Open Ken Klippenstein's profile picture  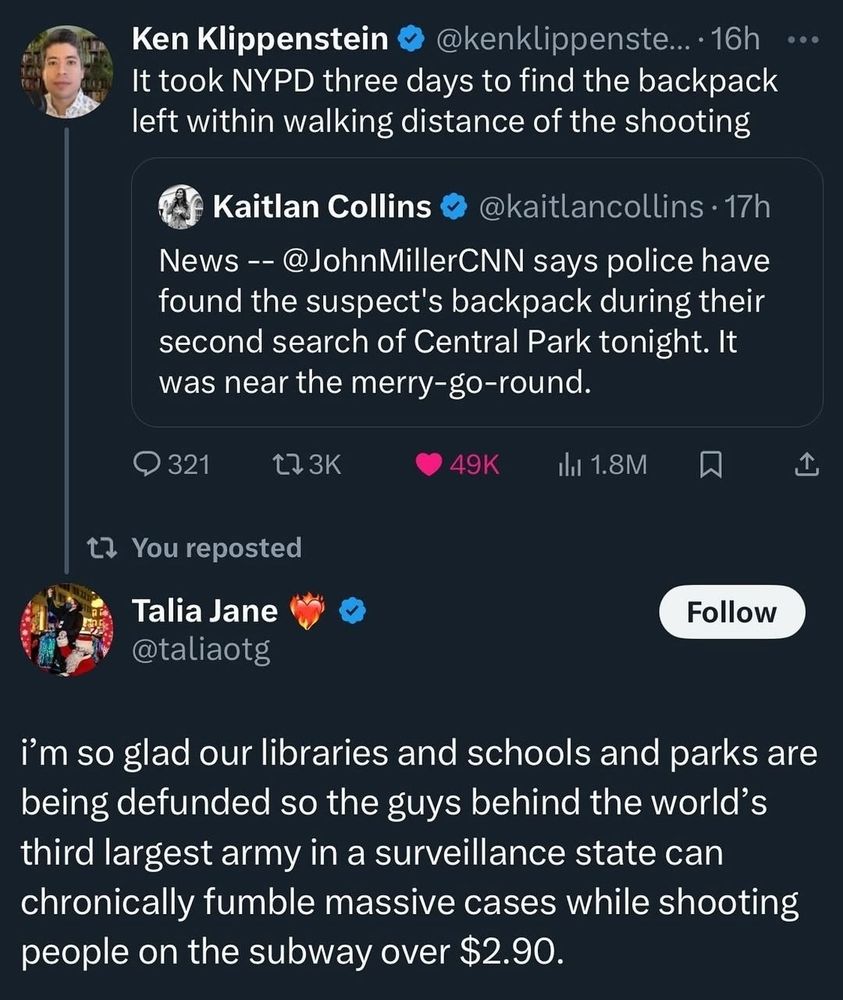(x=66, y=72)
